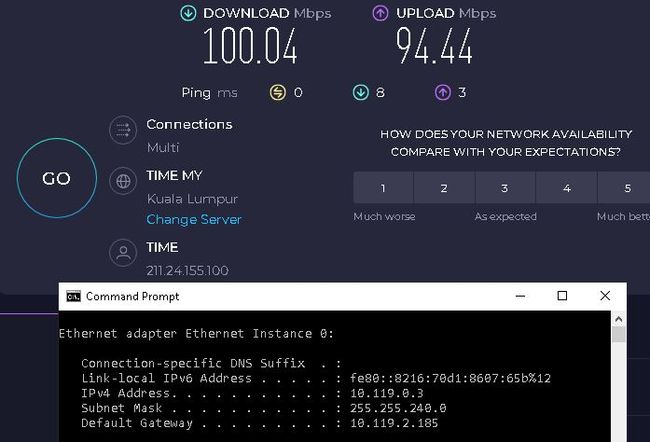Click the globe server icon
This screenshot has width=650, height=442.
pos(123,184)
